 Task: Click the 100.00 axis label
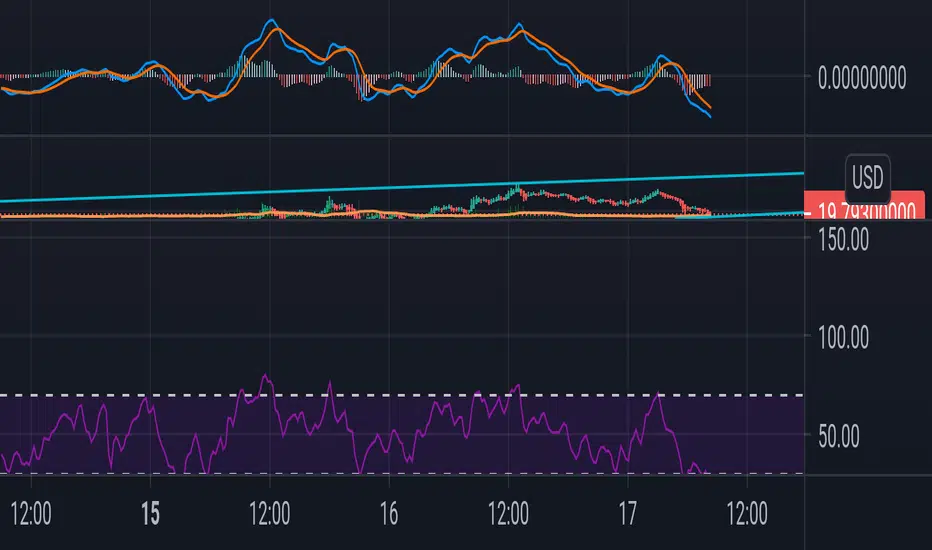(x=843, y=338)
